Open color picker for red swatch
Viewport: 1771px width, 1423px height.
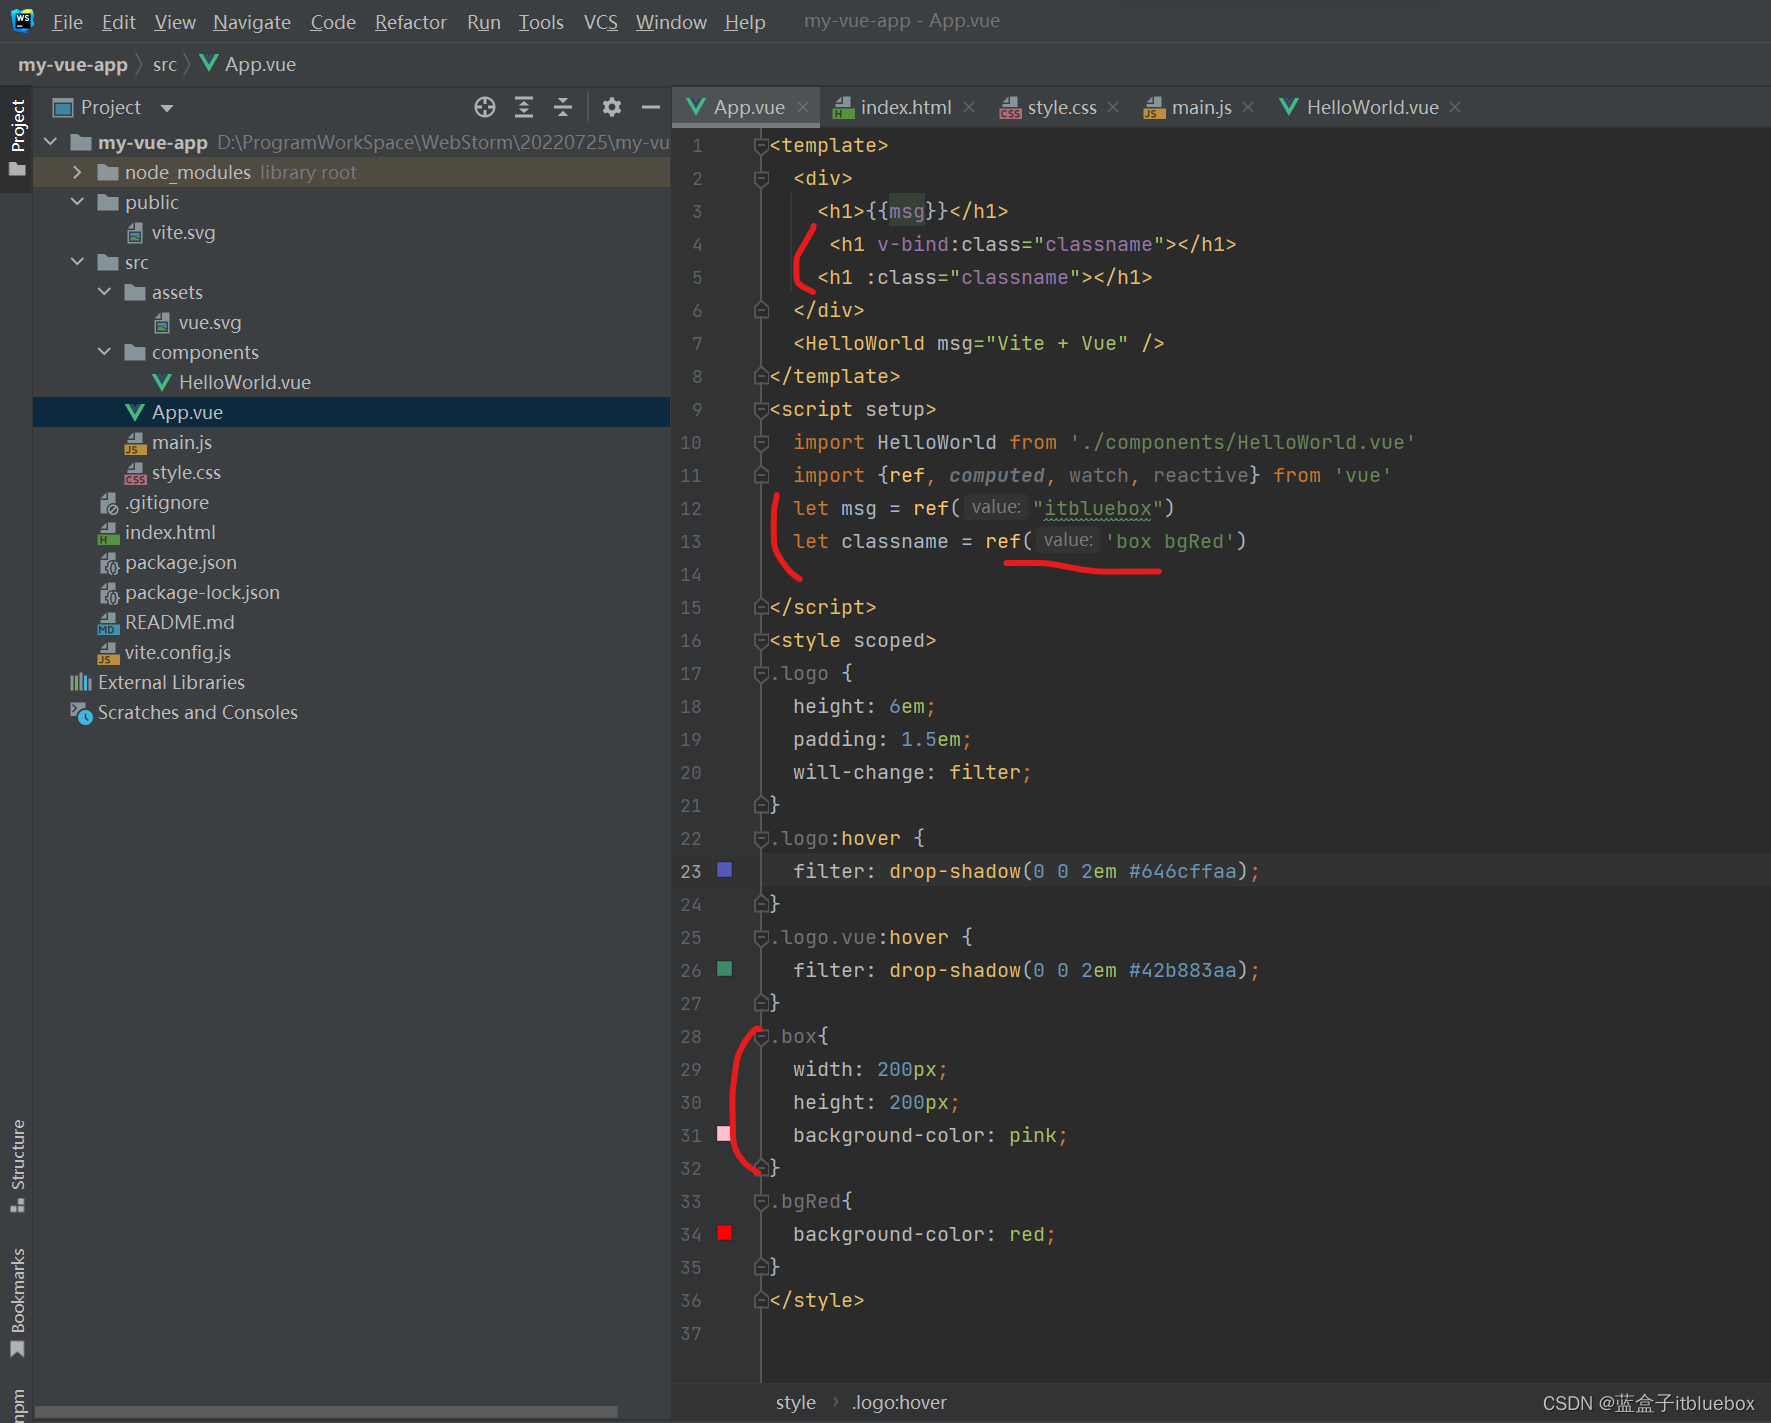[x=725, y=1233]
